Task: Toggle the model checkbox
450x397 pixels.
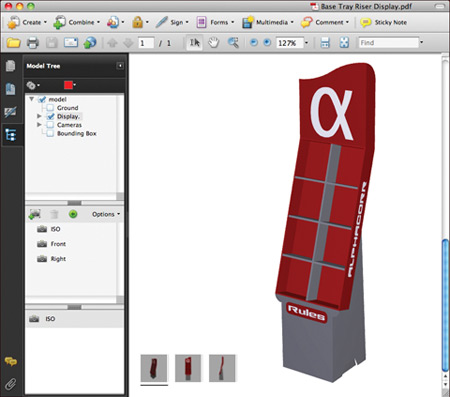Action: (42, 99)
